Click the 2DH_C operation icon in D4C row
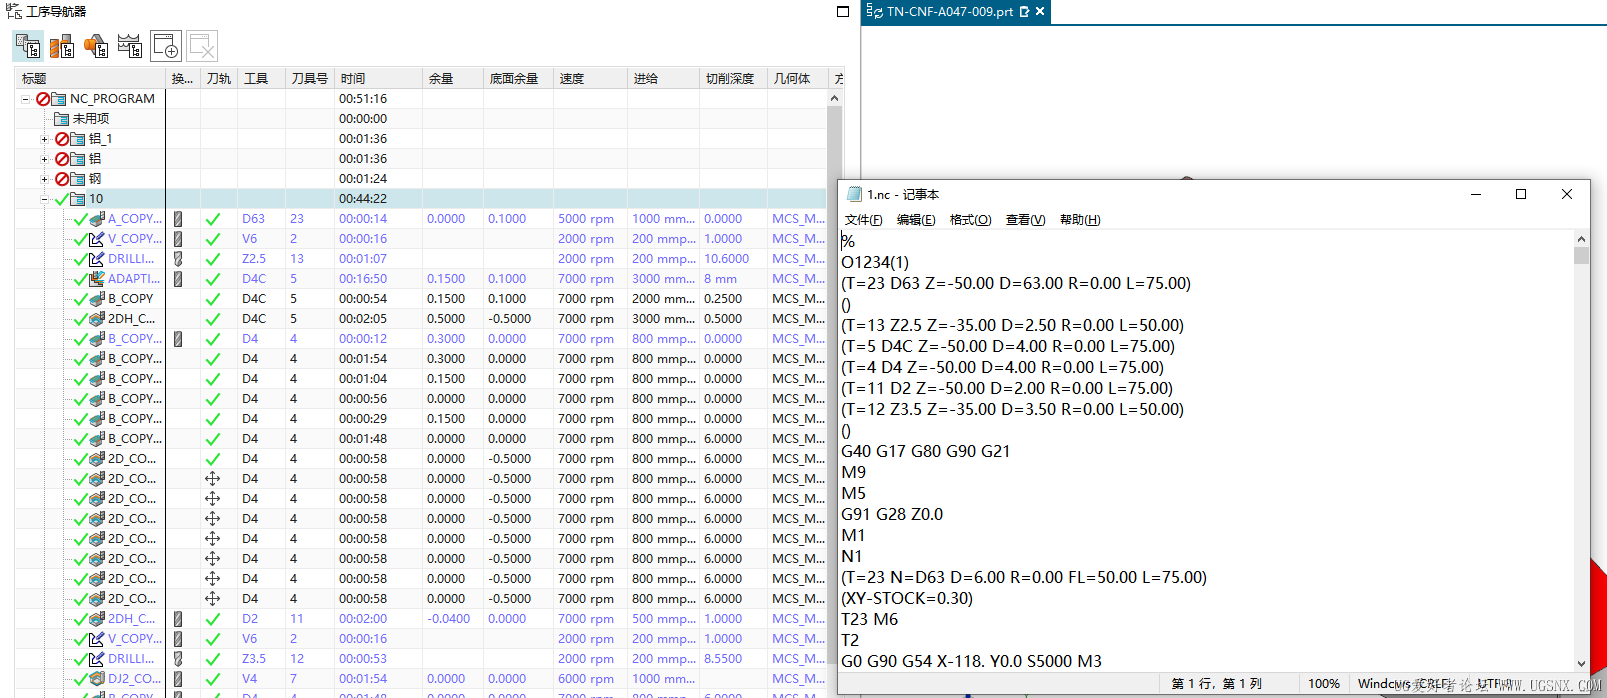 coord(97,319)
